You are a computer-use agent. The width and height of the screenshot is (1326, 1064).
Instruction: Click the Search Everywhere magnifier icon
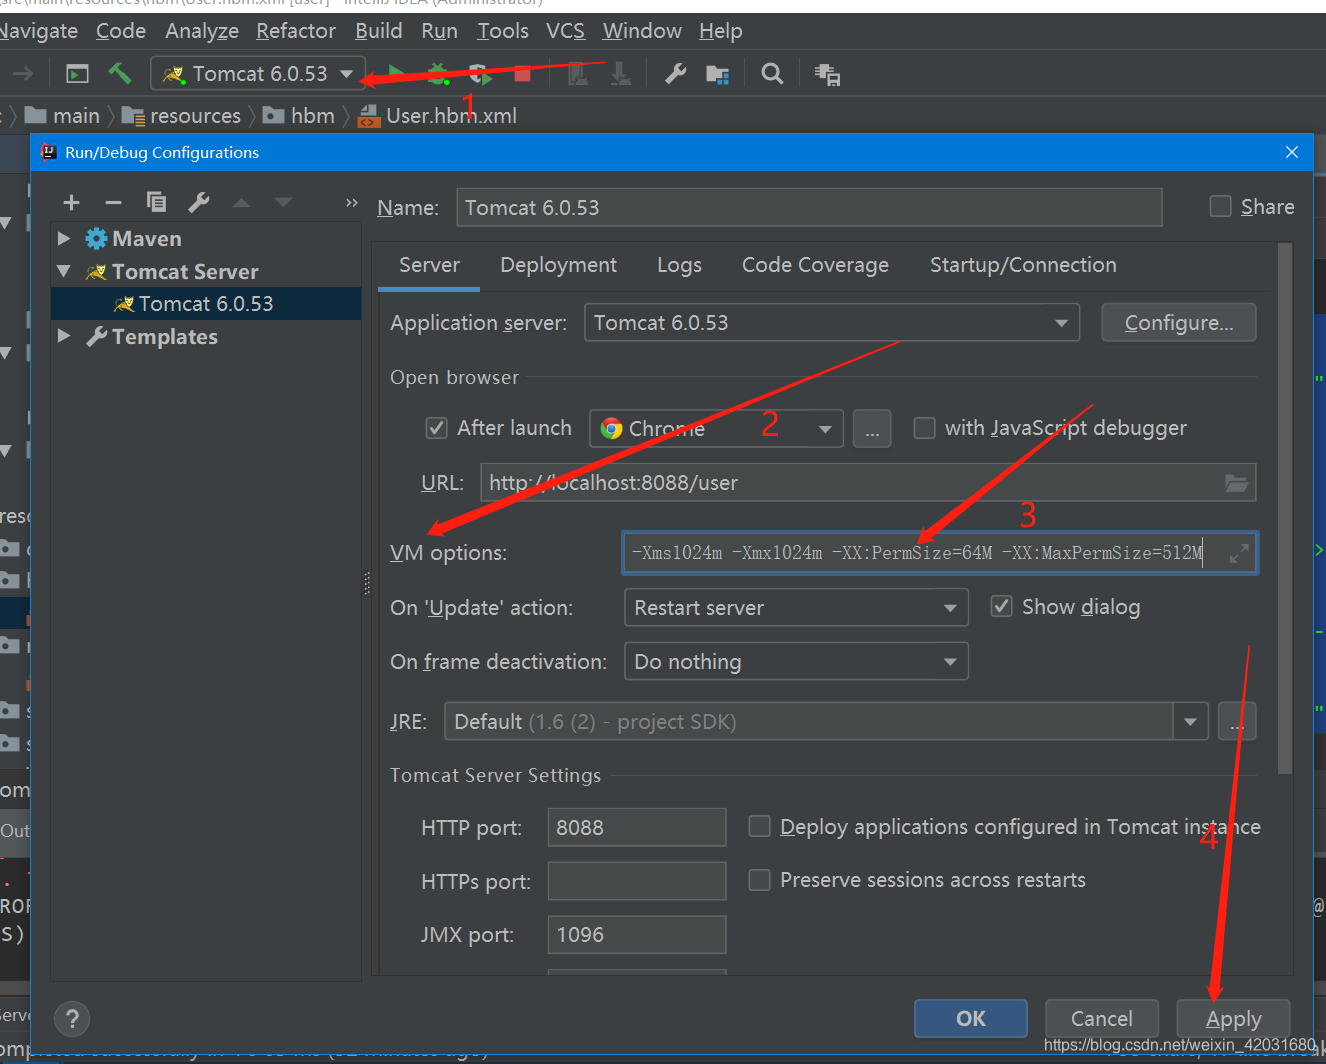click(772, 73)
